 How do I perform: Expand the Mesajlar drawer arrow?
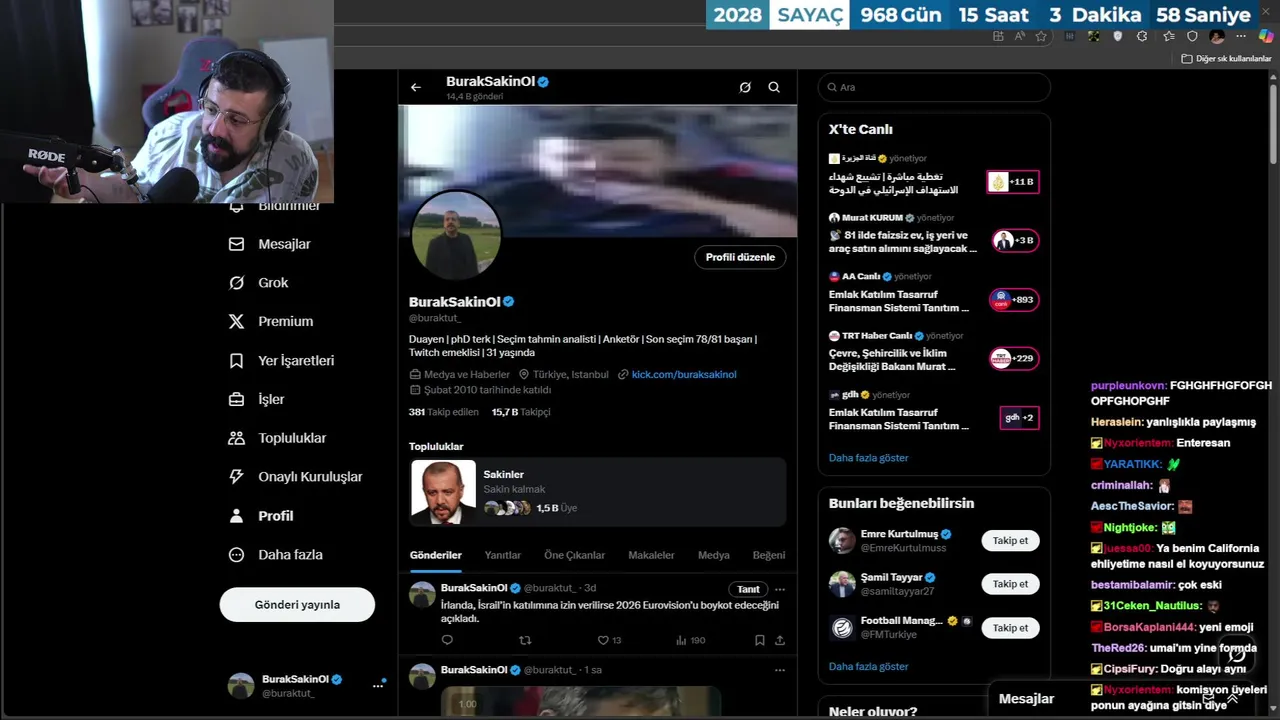[1232, 699]
